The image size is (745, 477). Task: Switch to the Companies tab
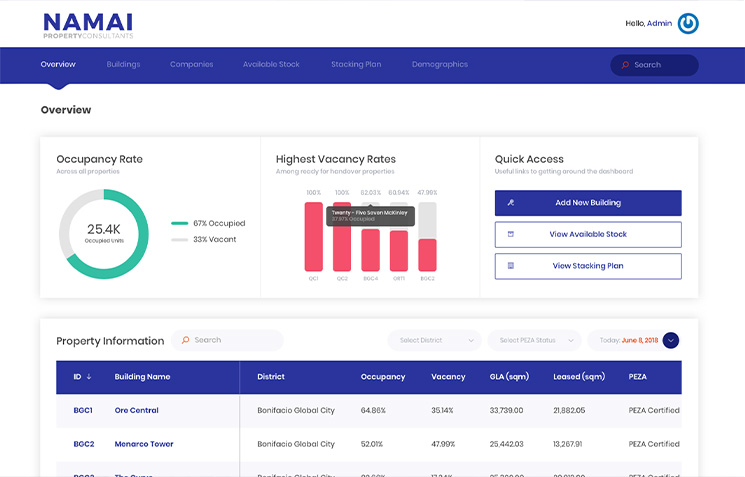(191, 65)
